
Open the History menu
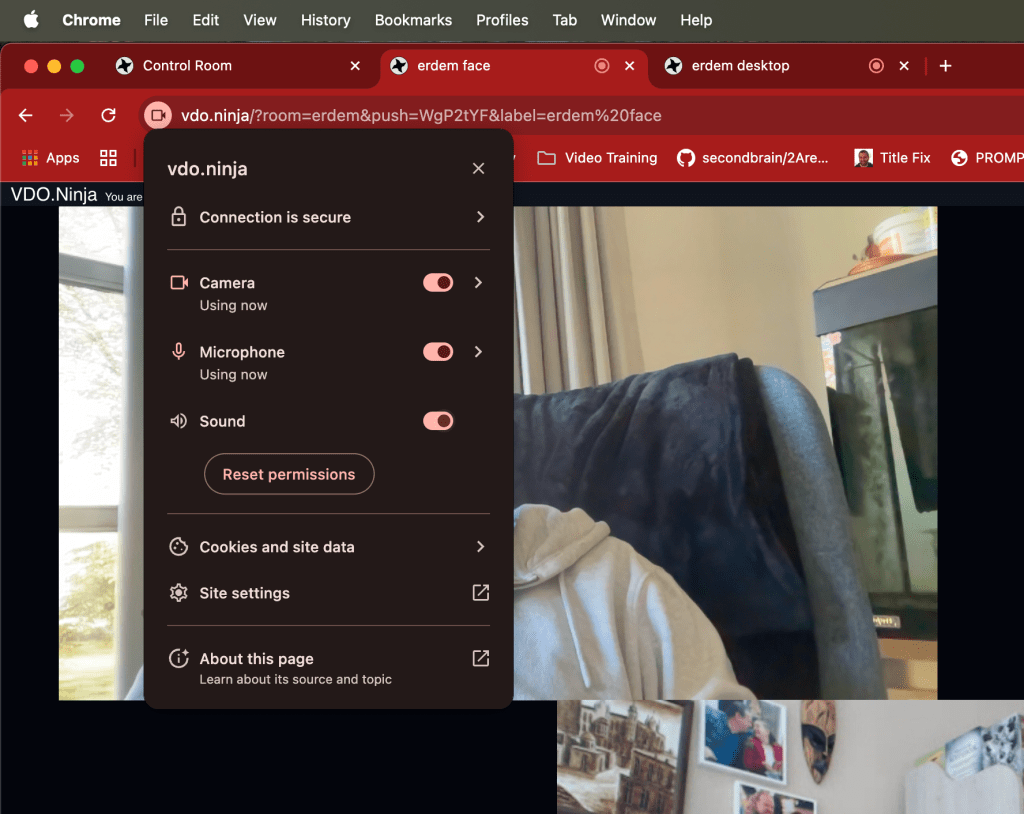[325, 20]
